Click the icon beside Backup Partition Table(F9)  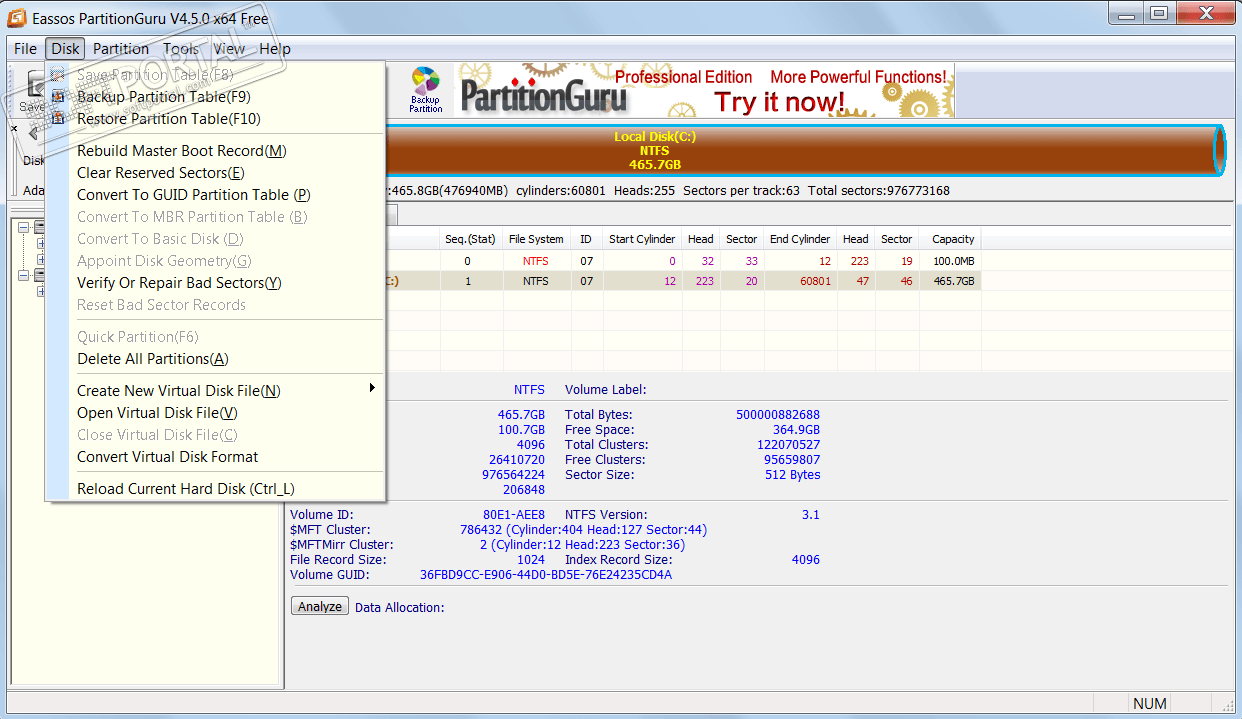click(58, 97)
